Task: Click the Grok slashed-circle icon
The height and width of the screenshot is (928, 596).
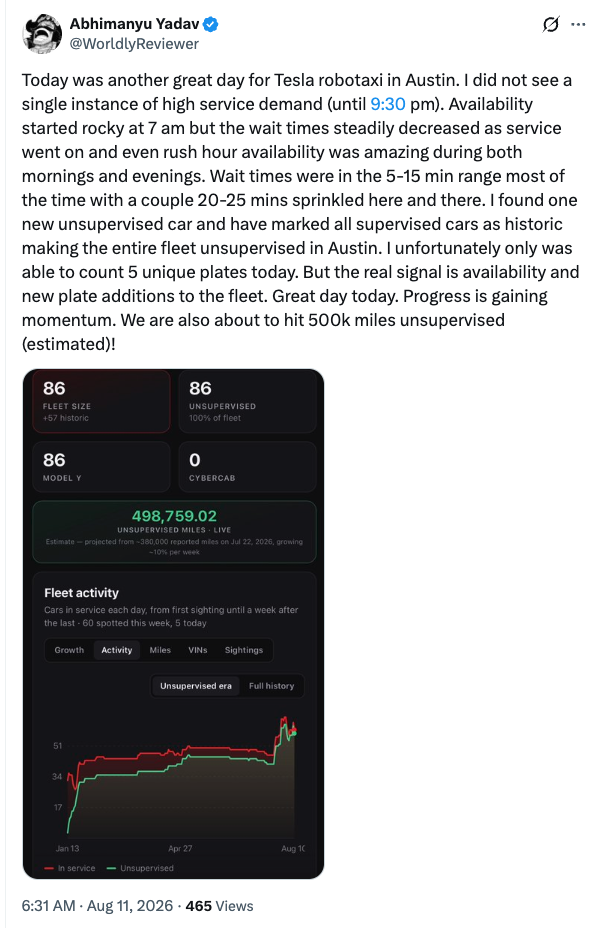Action: [550, 24]
